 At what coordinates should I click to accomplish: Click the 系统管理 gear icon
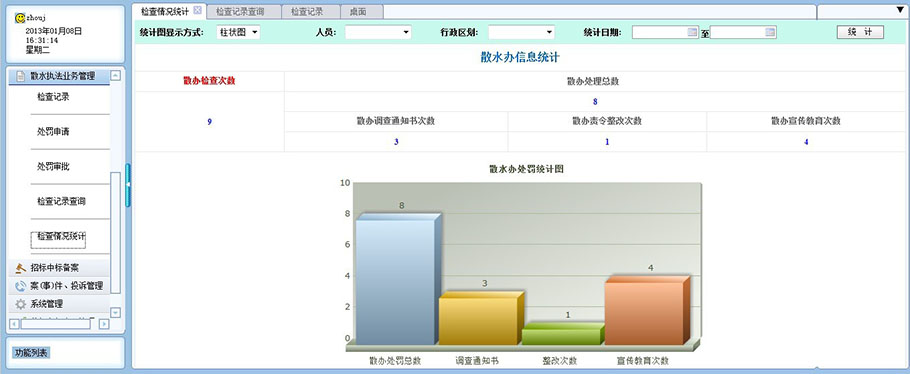(20, 304)
